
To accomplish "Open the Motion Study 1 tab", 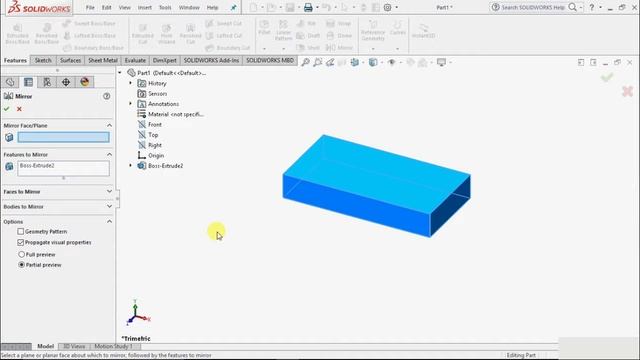I will [113, 347].
